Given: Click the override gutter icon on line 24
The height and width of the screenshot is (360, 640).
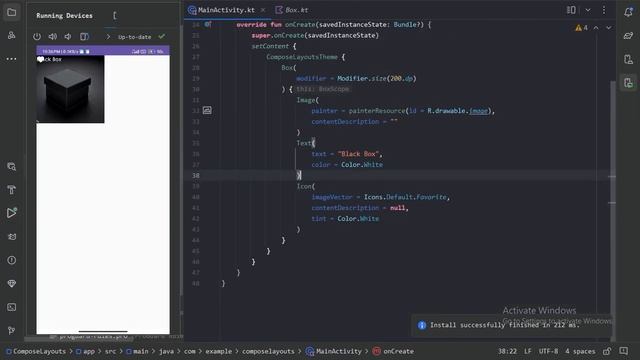Looking at the screenshot, I should 208,24.
